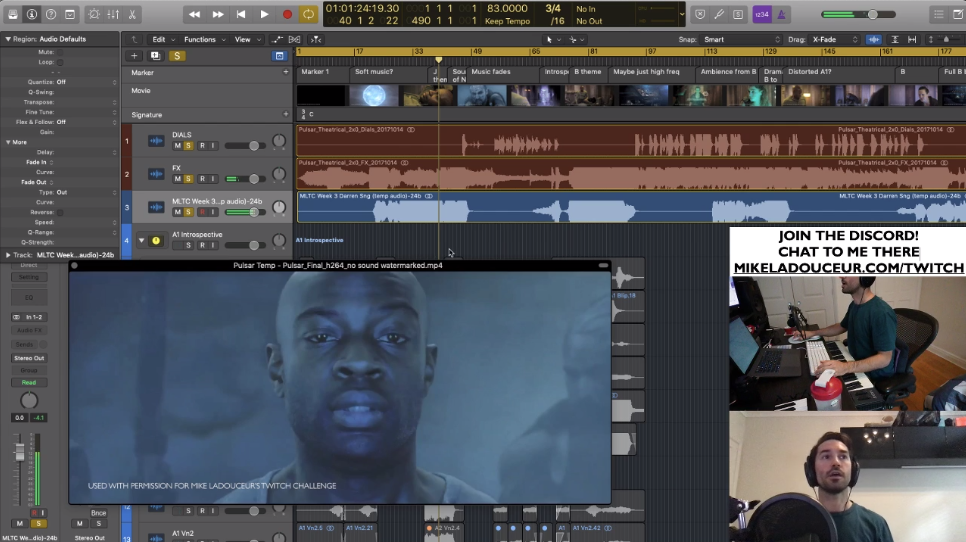Screen dimensions: 966x542
Task: Add marker with Marker plus button
Action: pyautogui.click(x=285, y=72)
